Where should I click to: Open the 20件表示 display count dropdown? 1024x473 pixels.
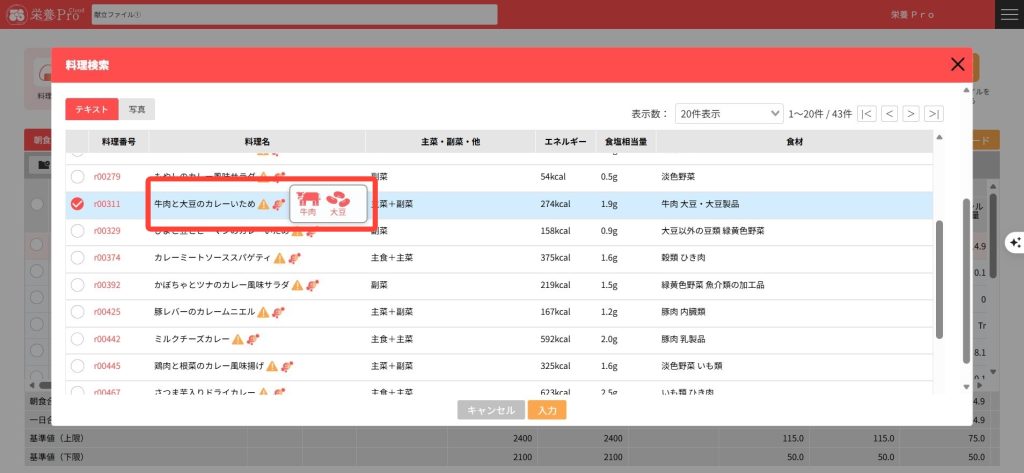pos(729,114)
